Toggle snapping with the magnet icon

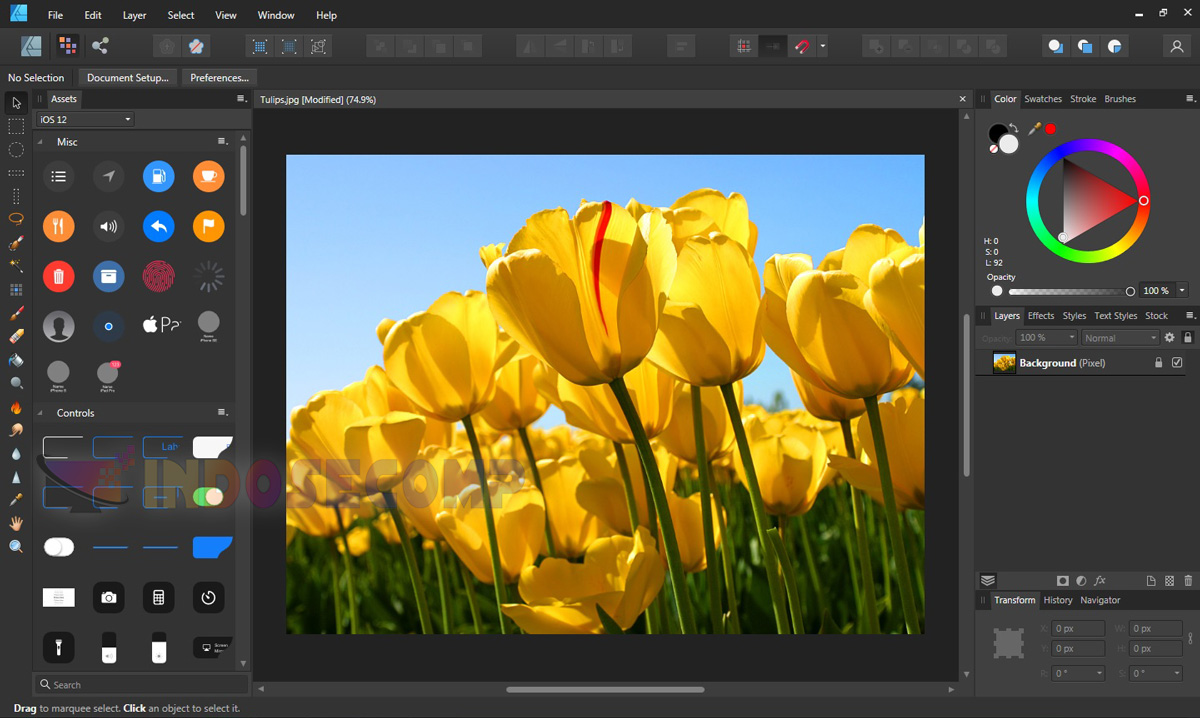[x=802, y=46]
